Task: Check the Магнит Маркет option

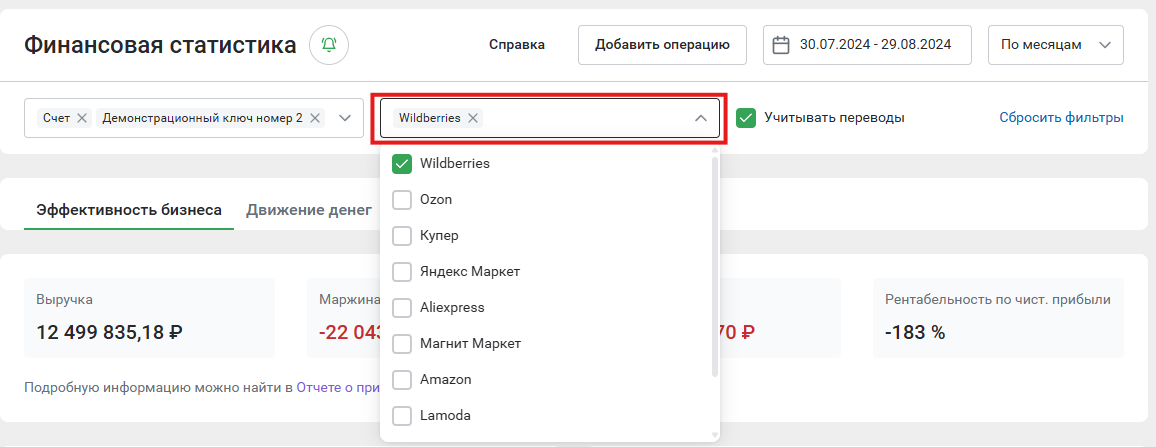Action: [402, 344]
